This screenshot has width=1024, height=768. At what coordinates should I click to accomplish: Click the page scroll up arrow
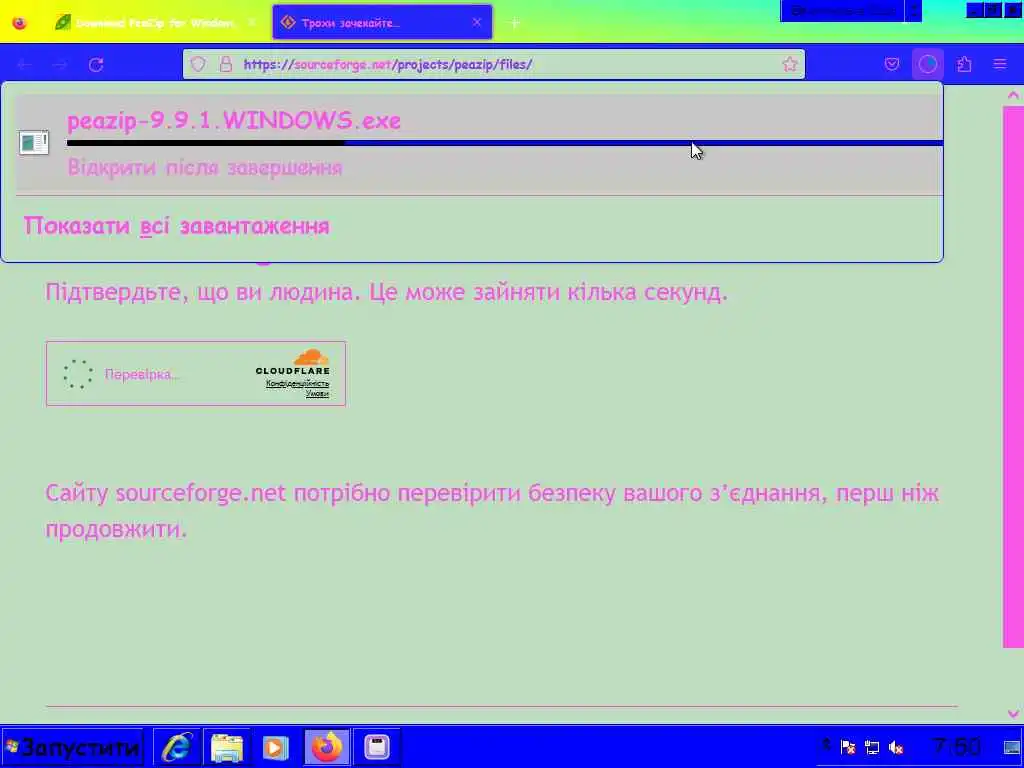(1013, 95)
